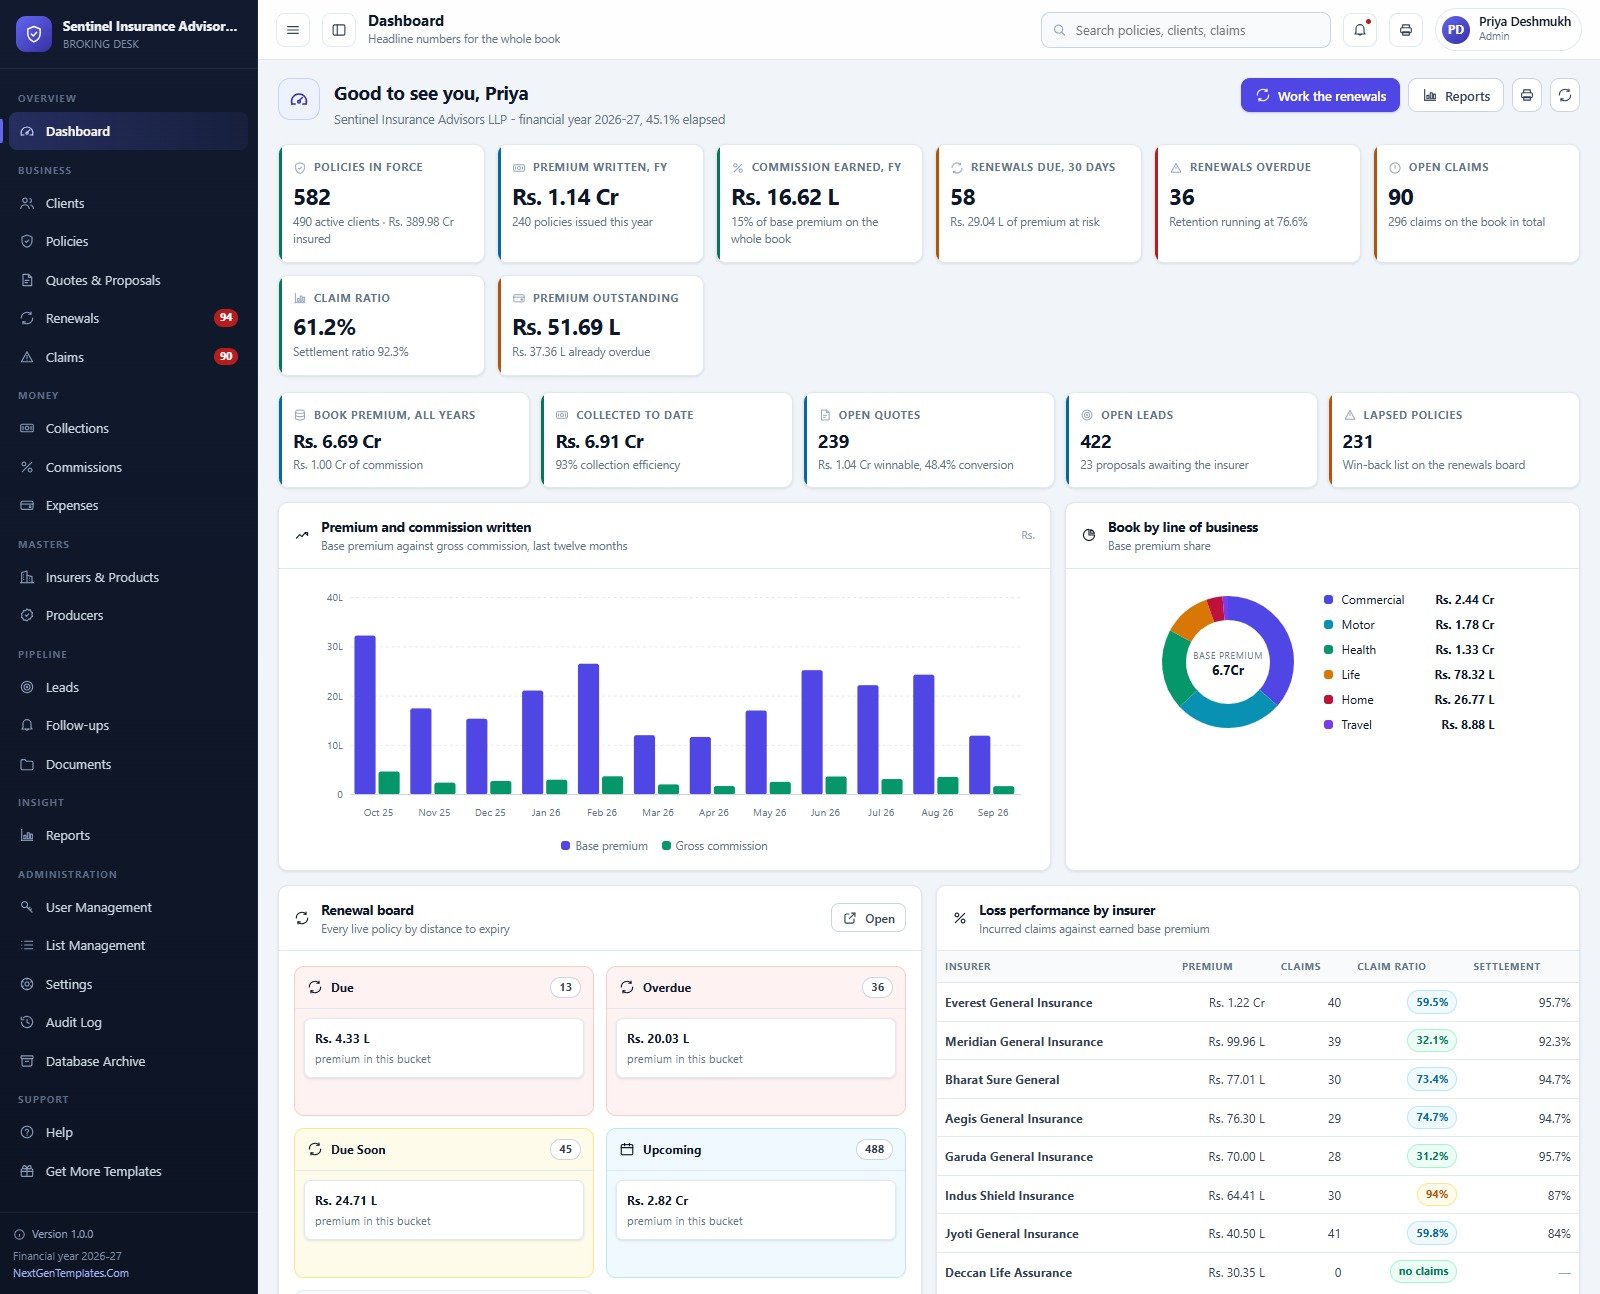Click the Claim Ratio column header
This screenshot has width=1600, height=1294.
1391,967
